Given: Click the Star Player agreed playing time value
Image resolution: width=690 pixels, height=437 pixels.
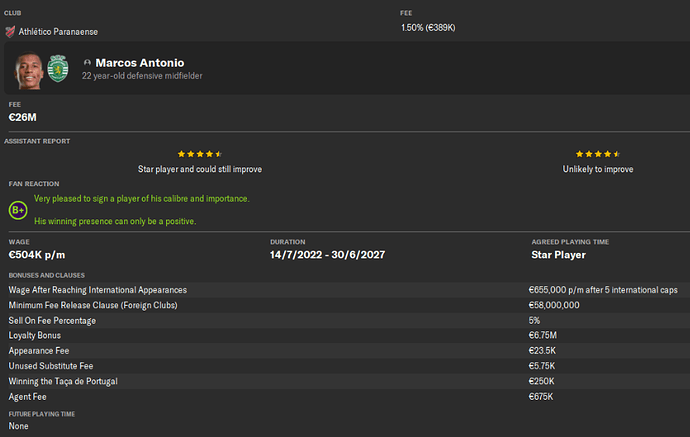Looking at the screenshot, I should pyautogui.click(x=558, y=255).
